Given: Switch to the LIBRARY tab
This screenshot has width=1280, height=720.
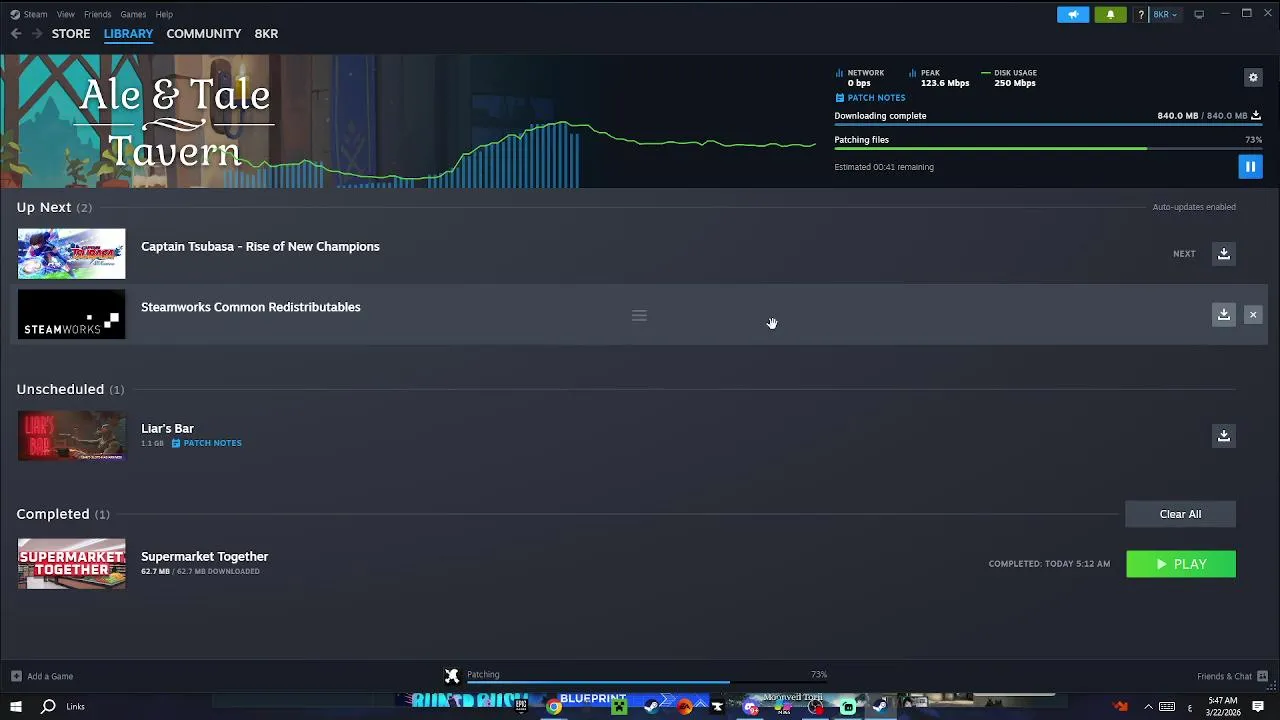Looking at the screenshot, I should click(x=128, y=33).
